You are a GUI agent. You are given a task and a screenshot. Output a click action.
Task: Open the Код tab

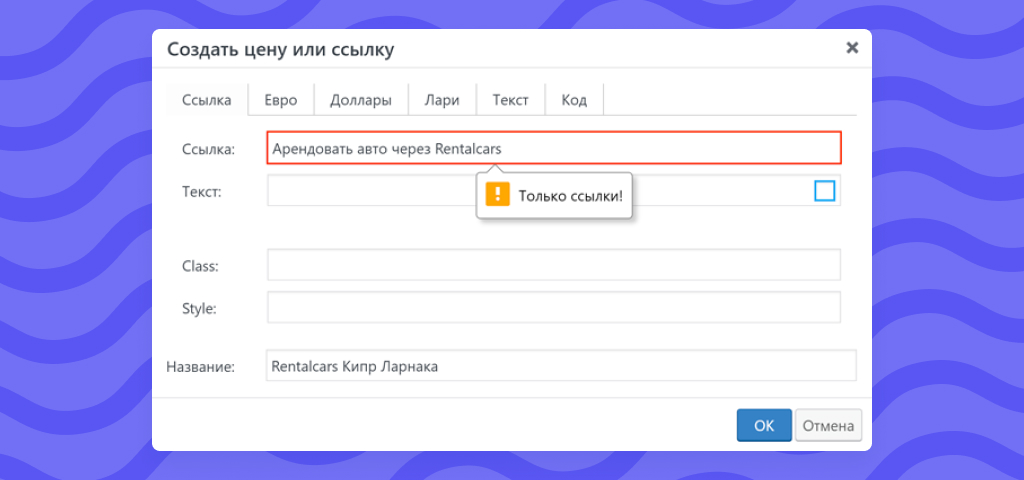(574, 100)
